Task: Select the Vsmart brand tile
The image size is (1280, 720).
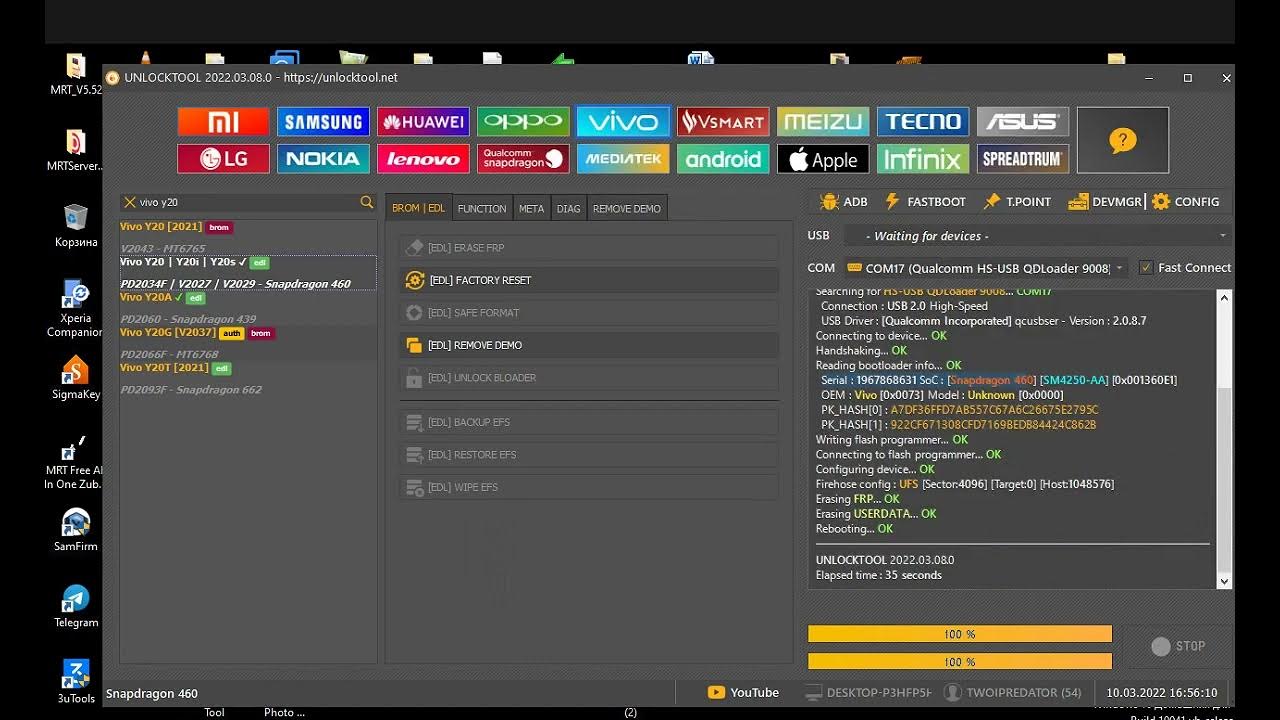Action: pos(723,122)
